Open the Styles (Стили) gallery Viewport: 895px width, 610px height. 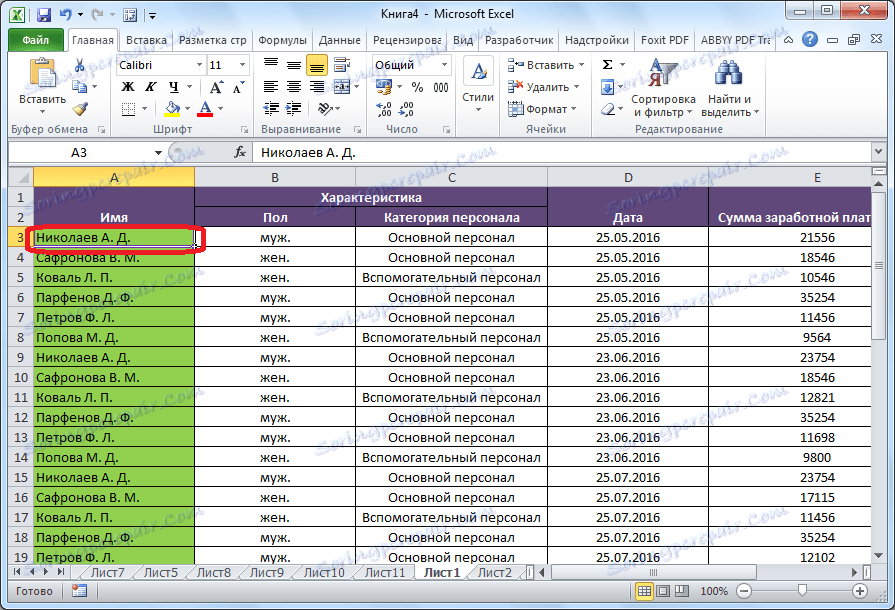pos(478,82)
